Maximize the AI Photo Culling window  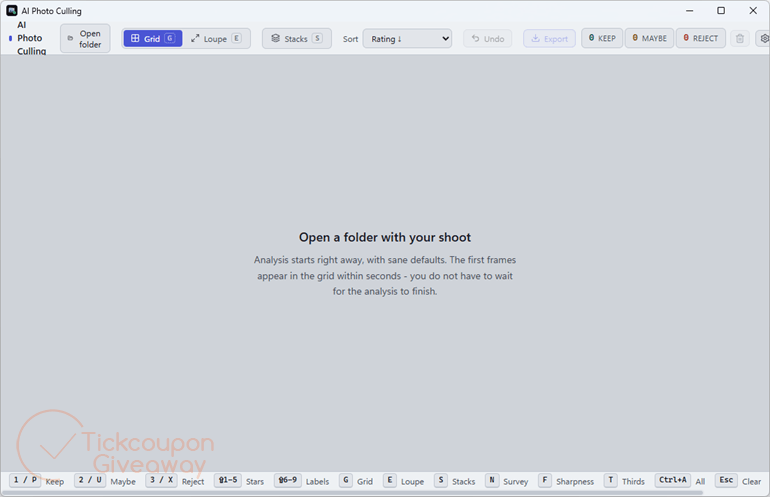[x=721, y=10]
